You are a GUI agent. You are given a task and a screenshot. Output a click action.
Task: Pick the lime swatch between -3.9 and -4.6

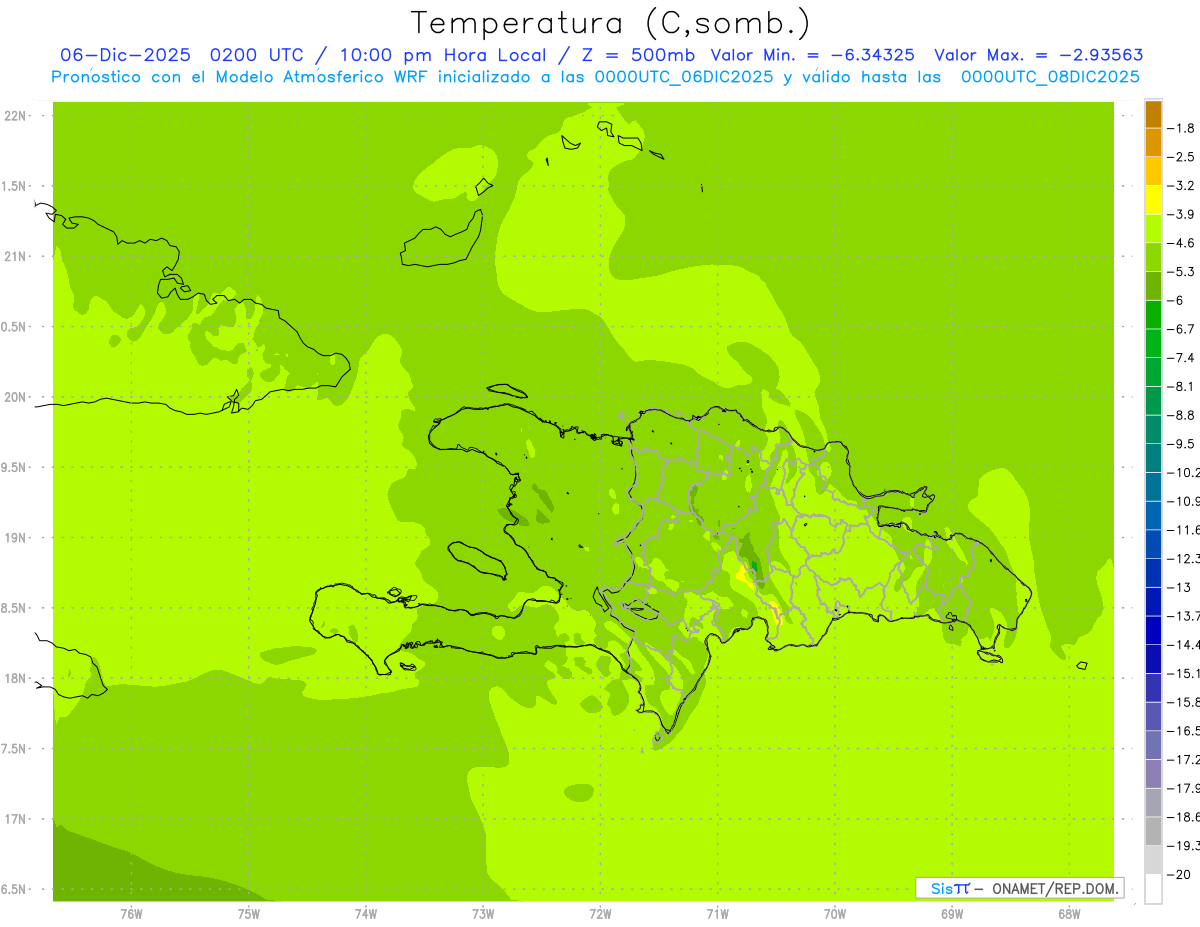1153,229
